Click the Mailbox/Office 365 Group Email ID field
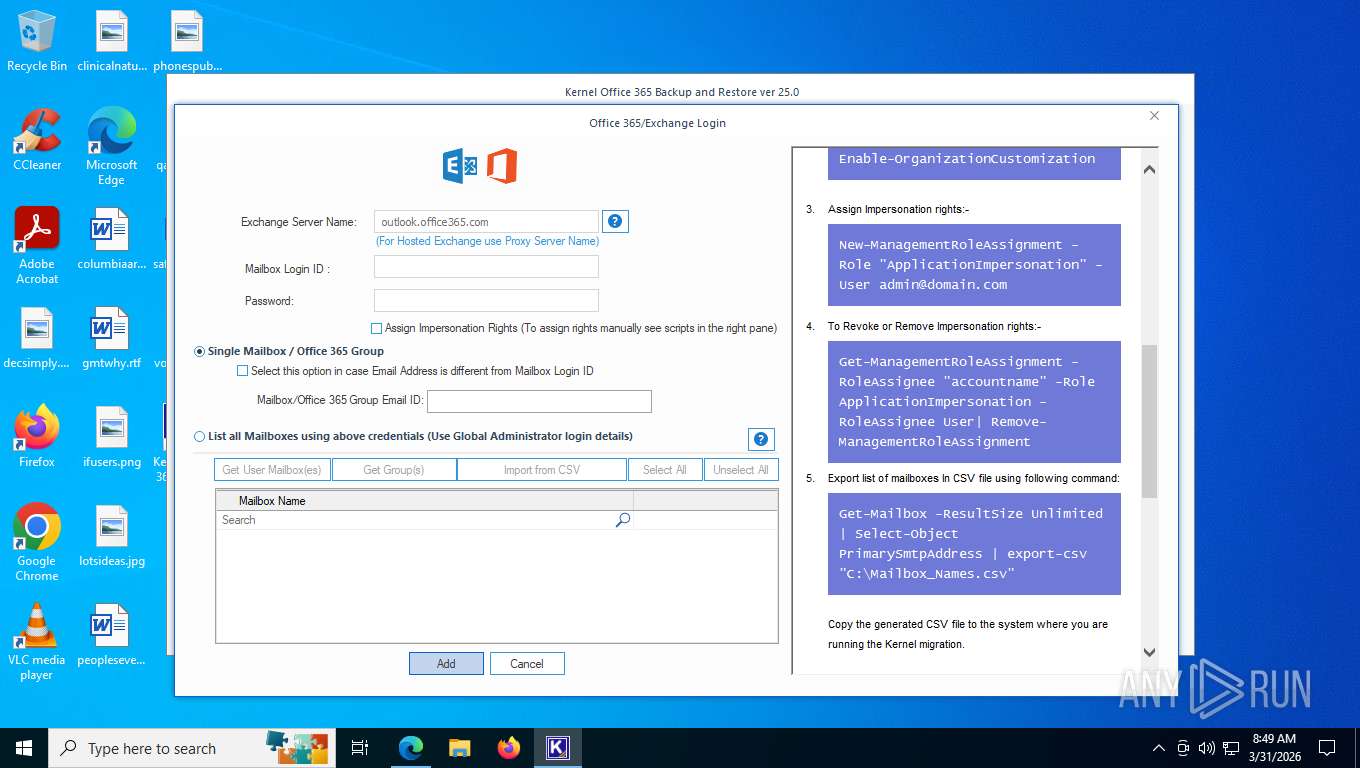The width and height of the screenshot is (1360, 768). (x=539, y=401)
